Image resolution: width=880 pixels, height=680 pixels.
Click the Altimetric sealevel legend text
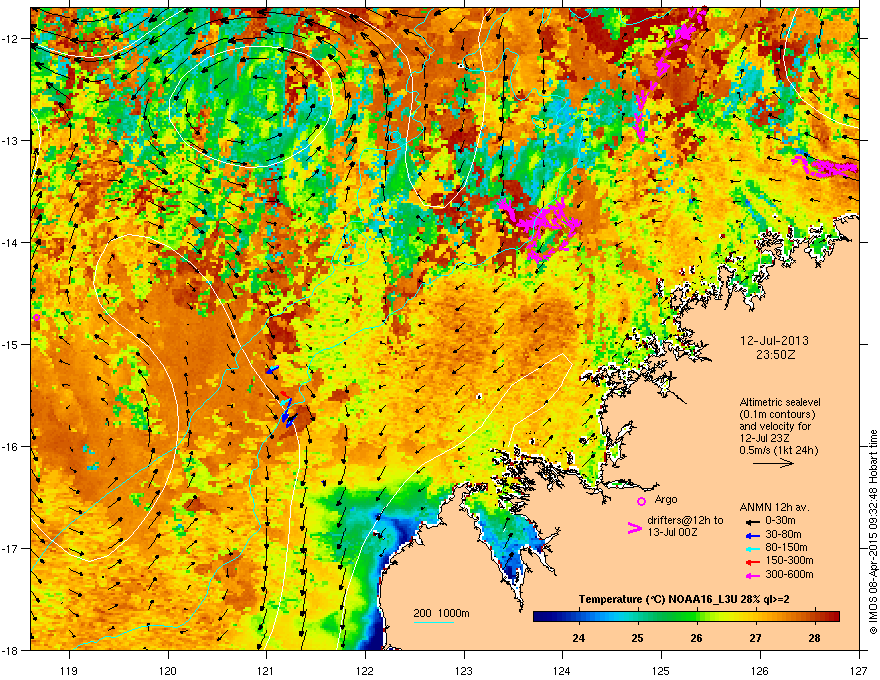tap(780, 402)
